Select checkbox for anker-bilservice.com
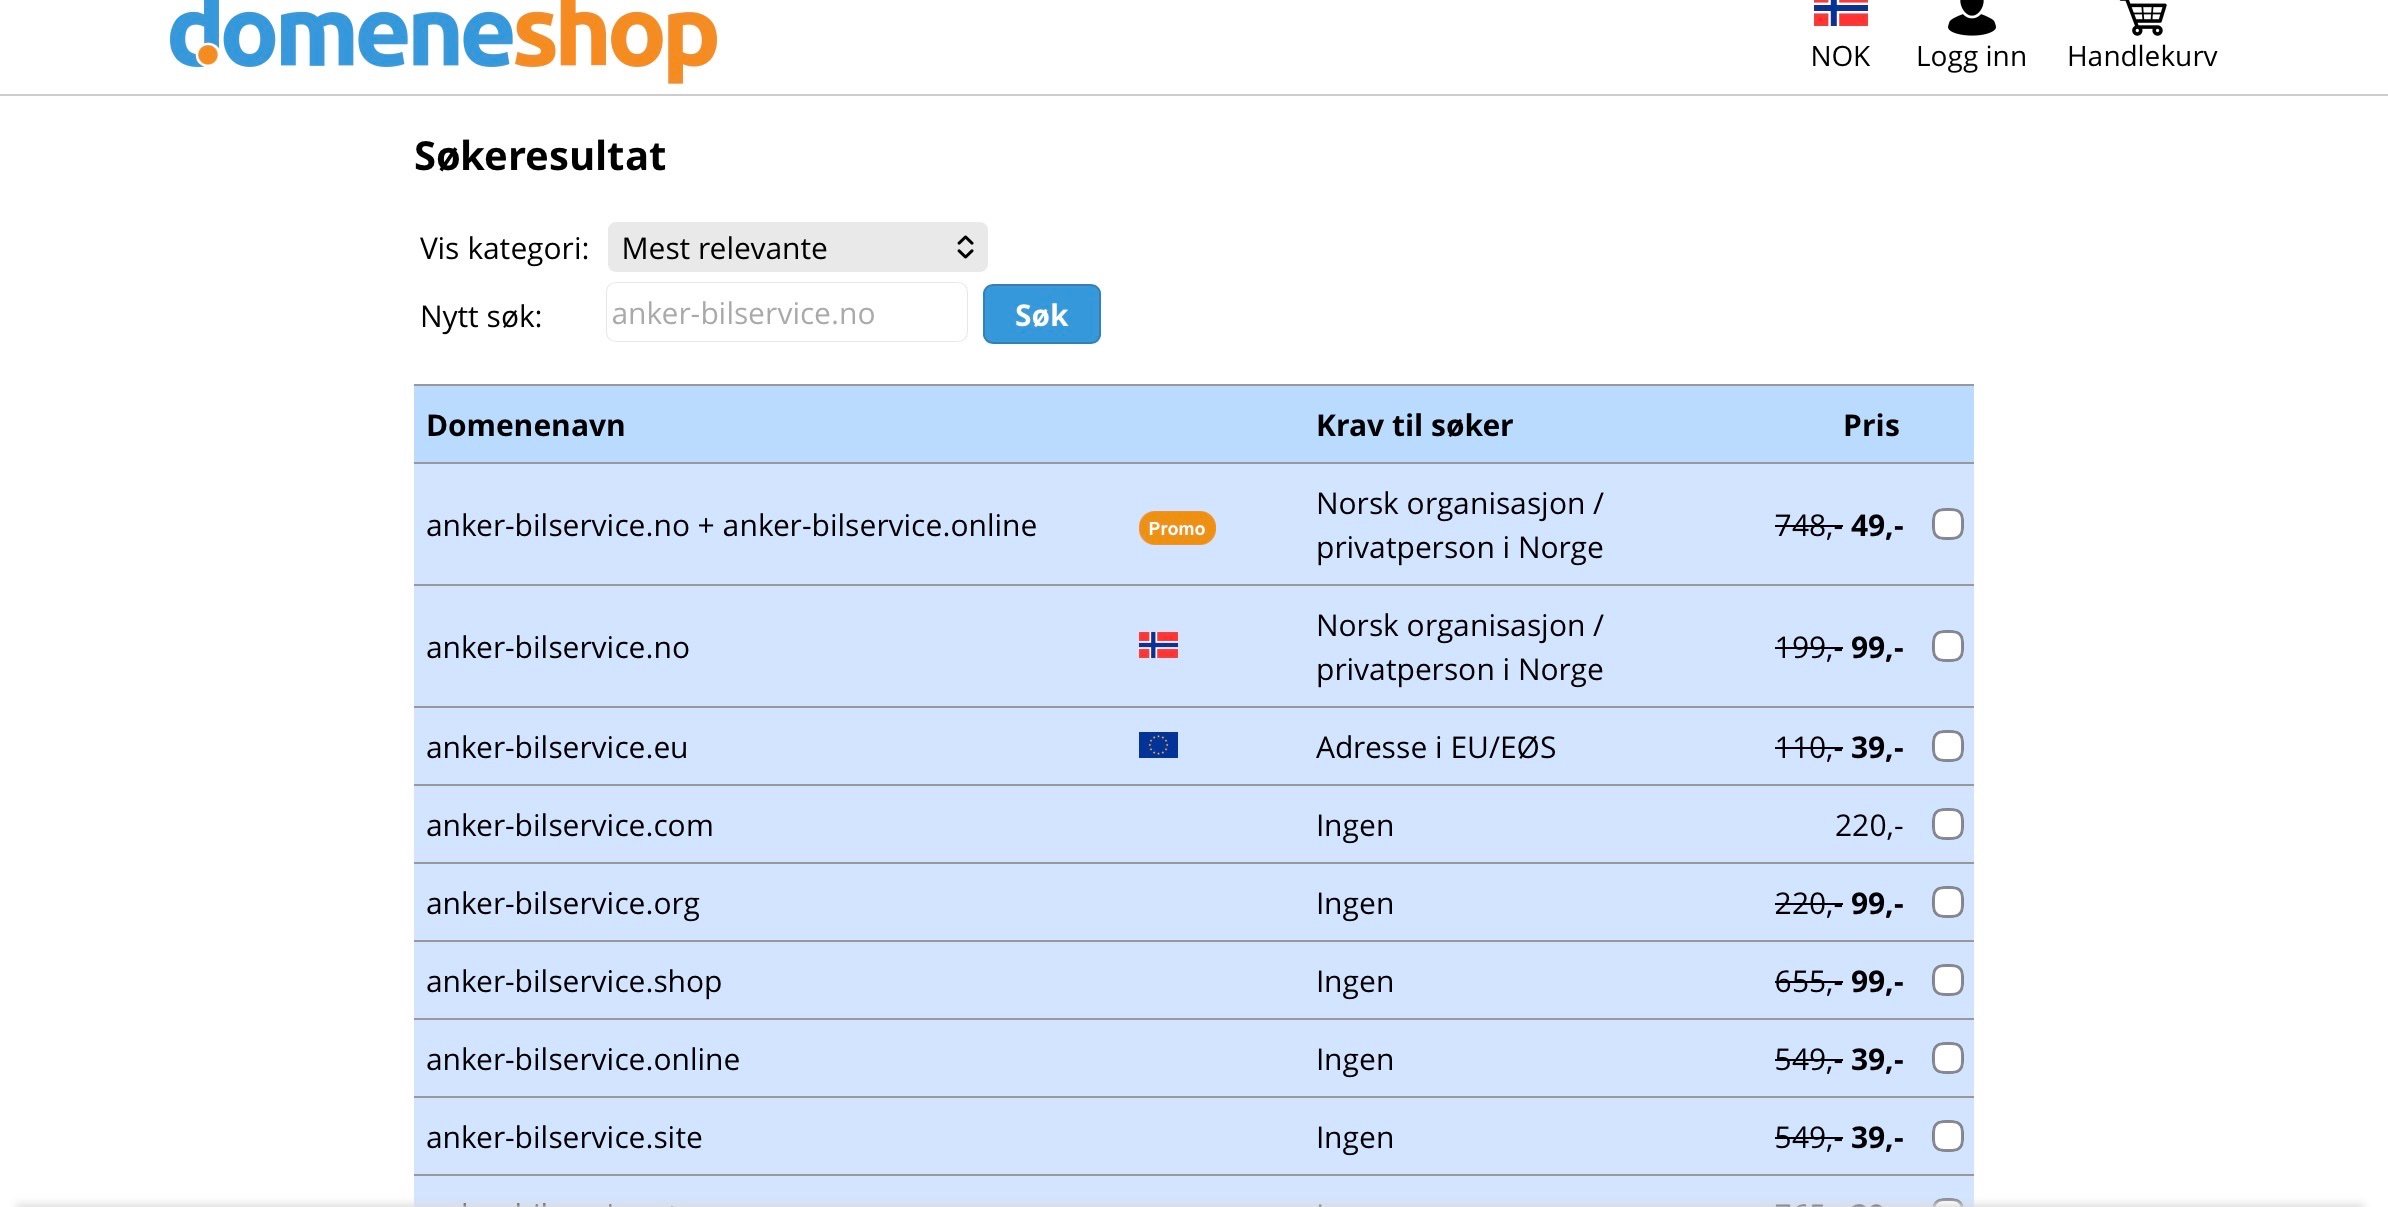Image resolution: width=2388 pixels, height=1207 pixels. tap(1947, 825)
